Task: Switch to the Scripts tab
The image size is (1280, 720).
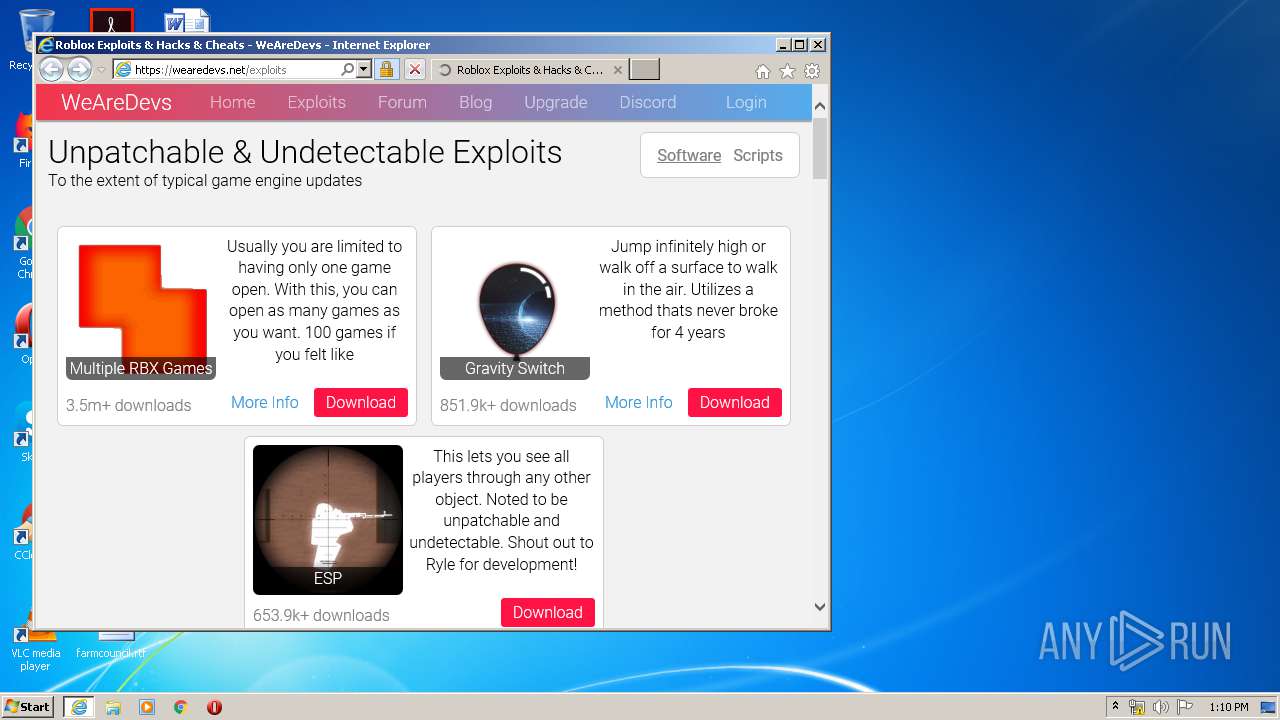Action: click(x=757, y=155)
